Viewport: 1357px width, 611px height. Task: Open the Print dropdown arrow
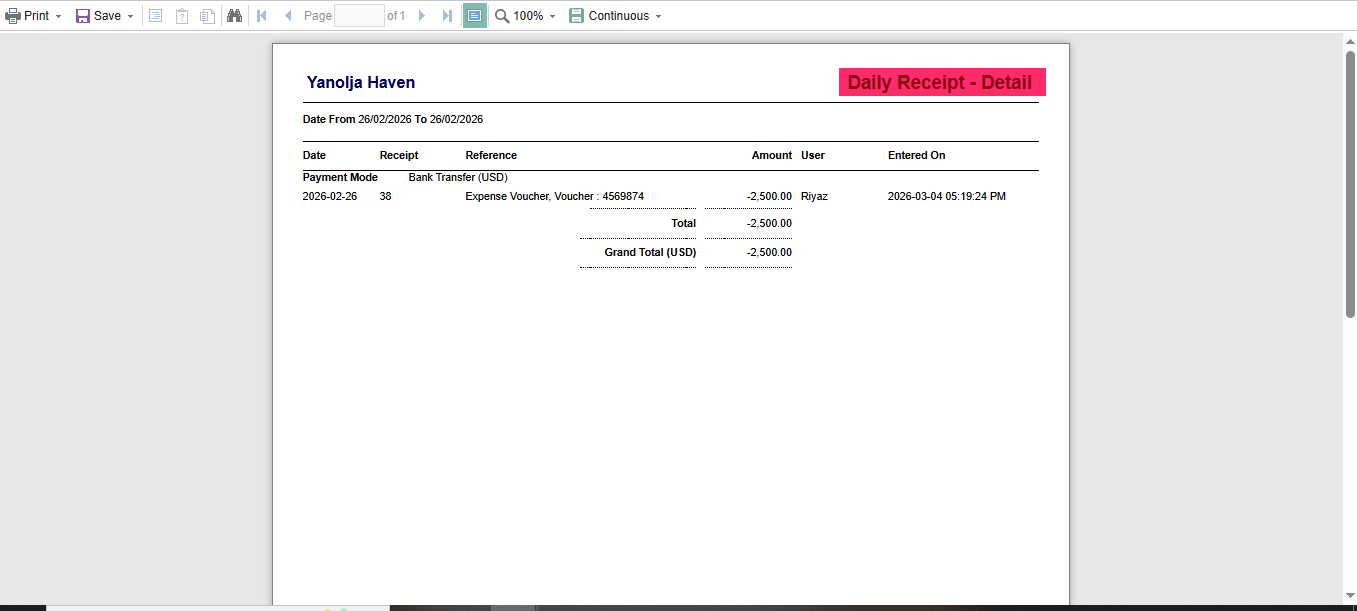coord(58,17)
